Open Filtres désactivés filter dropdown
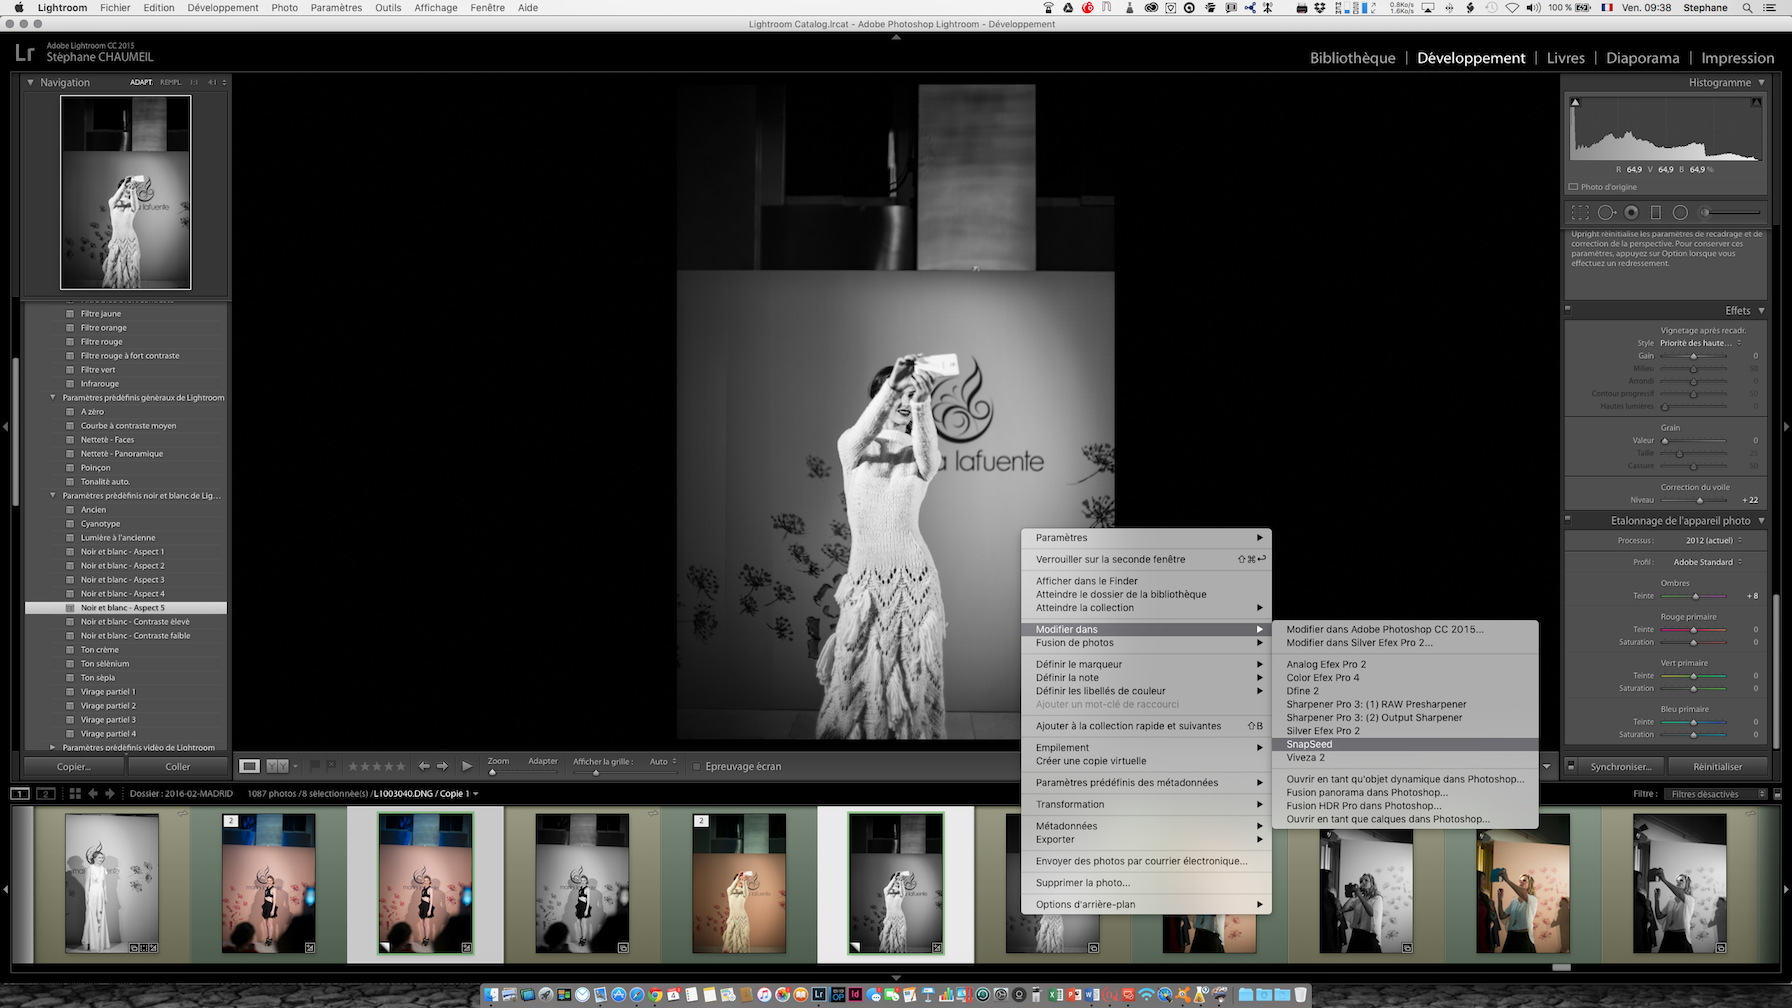 [x=1716, y=794]
